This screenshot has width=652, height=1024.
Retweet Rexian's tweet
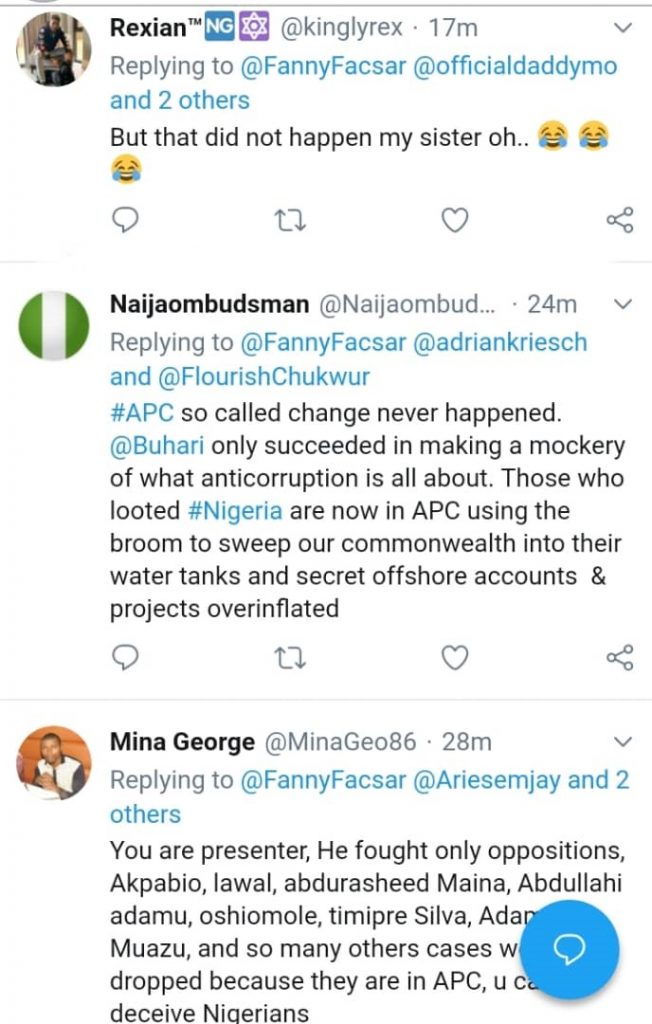pos(291,219)
